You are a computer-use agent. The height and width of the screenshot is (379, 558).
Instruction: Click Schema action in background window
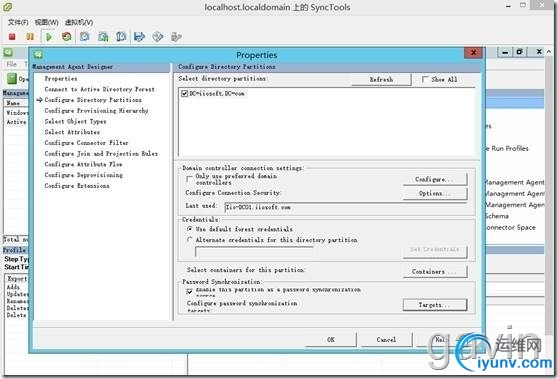click(x=497, y=216)
